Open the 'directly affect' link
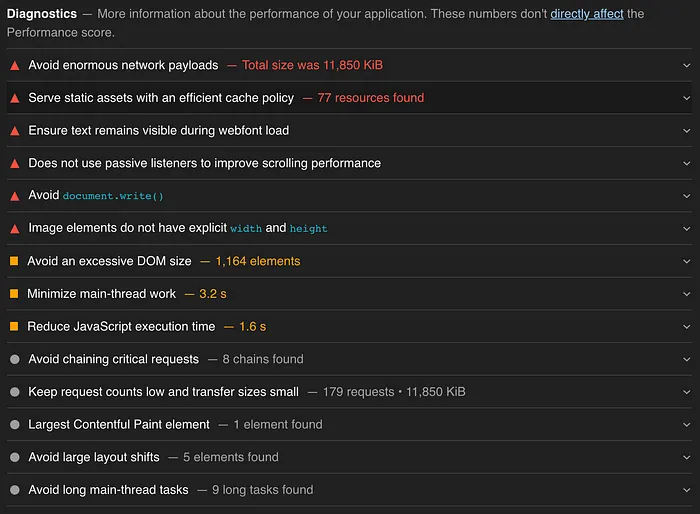This screenshot has height=514, width=700. [587, 14]
